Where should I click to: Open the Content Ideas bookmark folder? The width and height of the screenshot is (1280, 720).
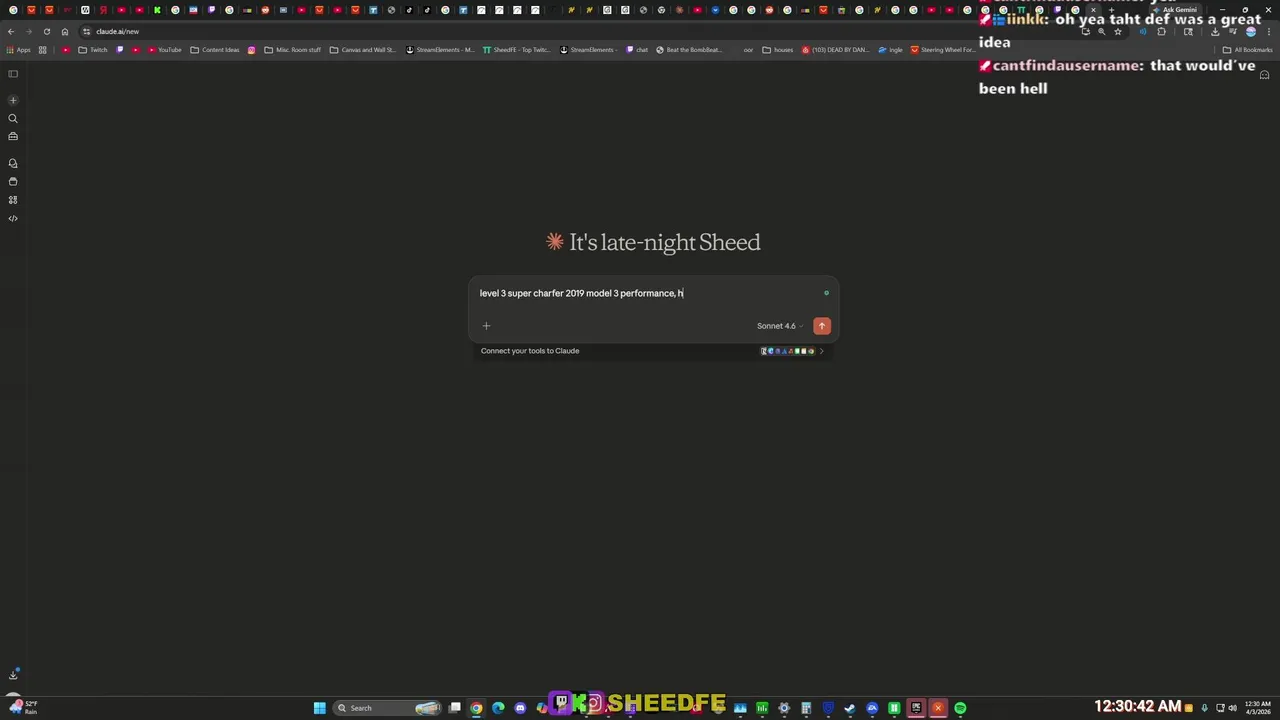point(215,50)
